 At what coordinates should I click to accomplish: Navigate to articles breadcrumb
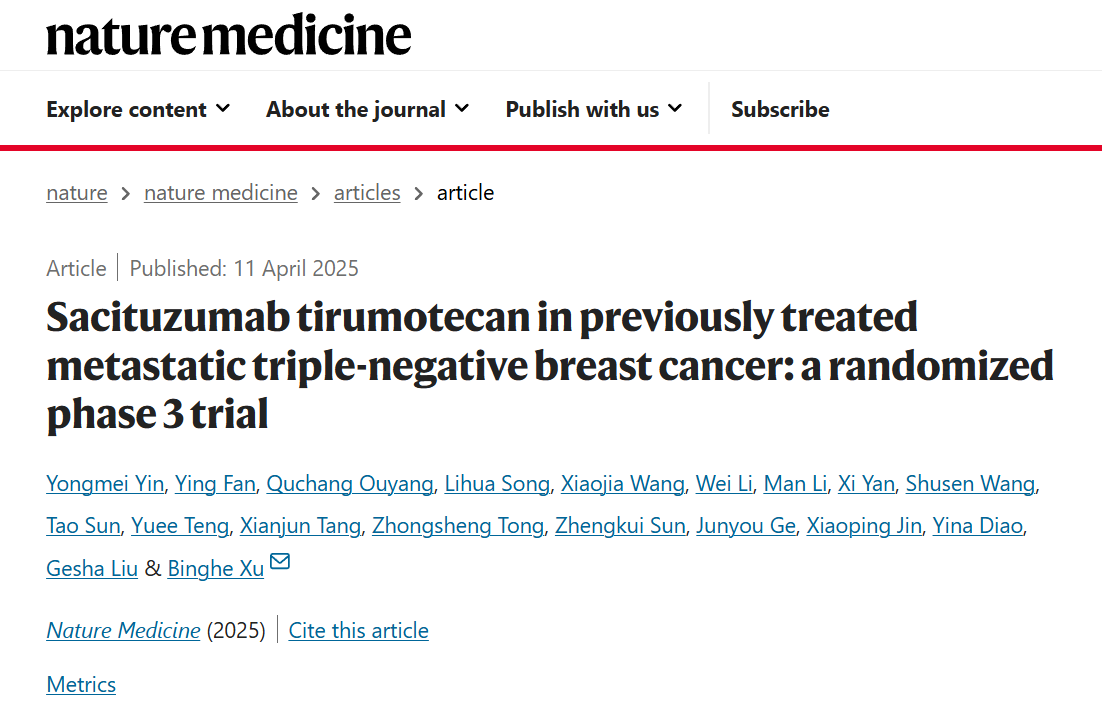point(367,193)
